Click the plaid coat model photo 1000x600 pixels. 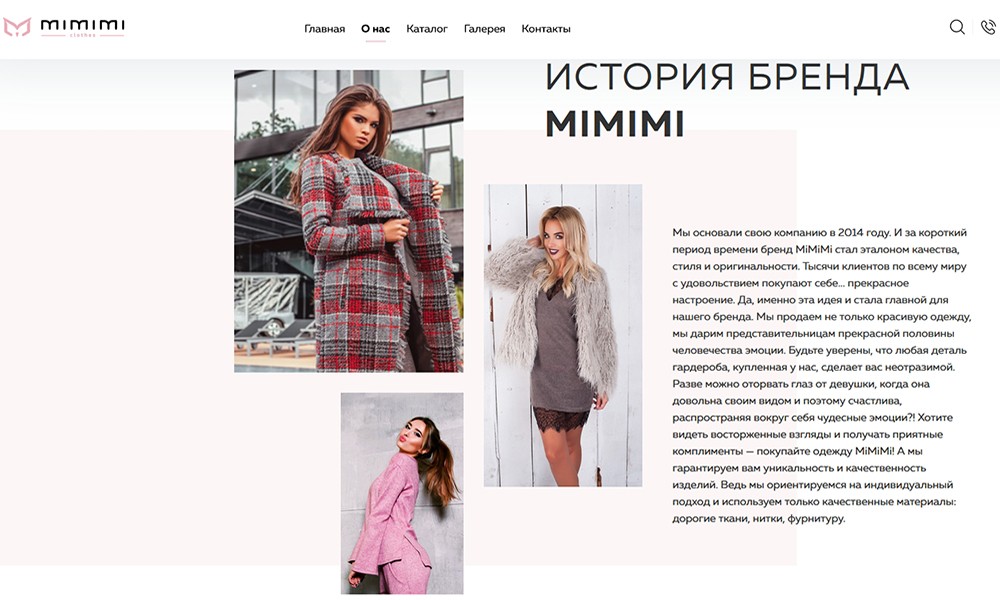(x=348, y=221)
